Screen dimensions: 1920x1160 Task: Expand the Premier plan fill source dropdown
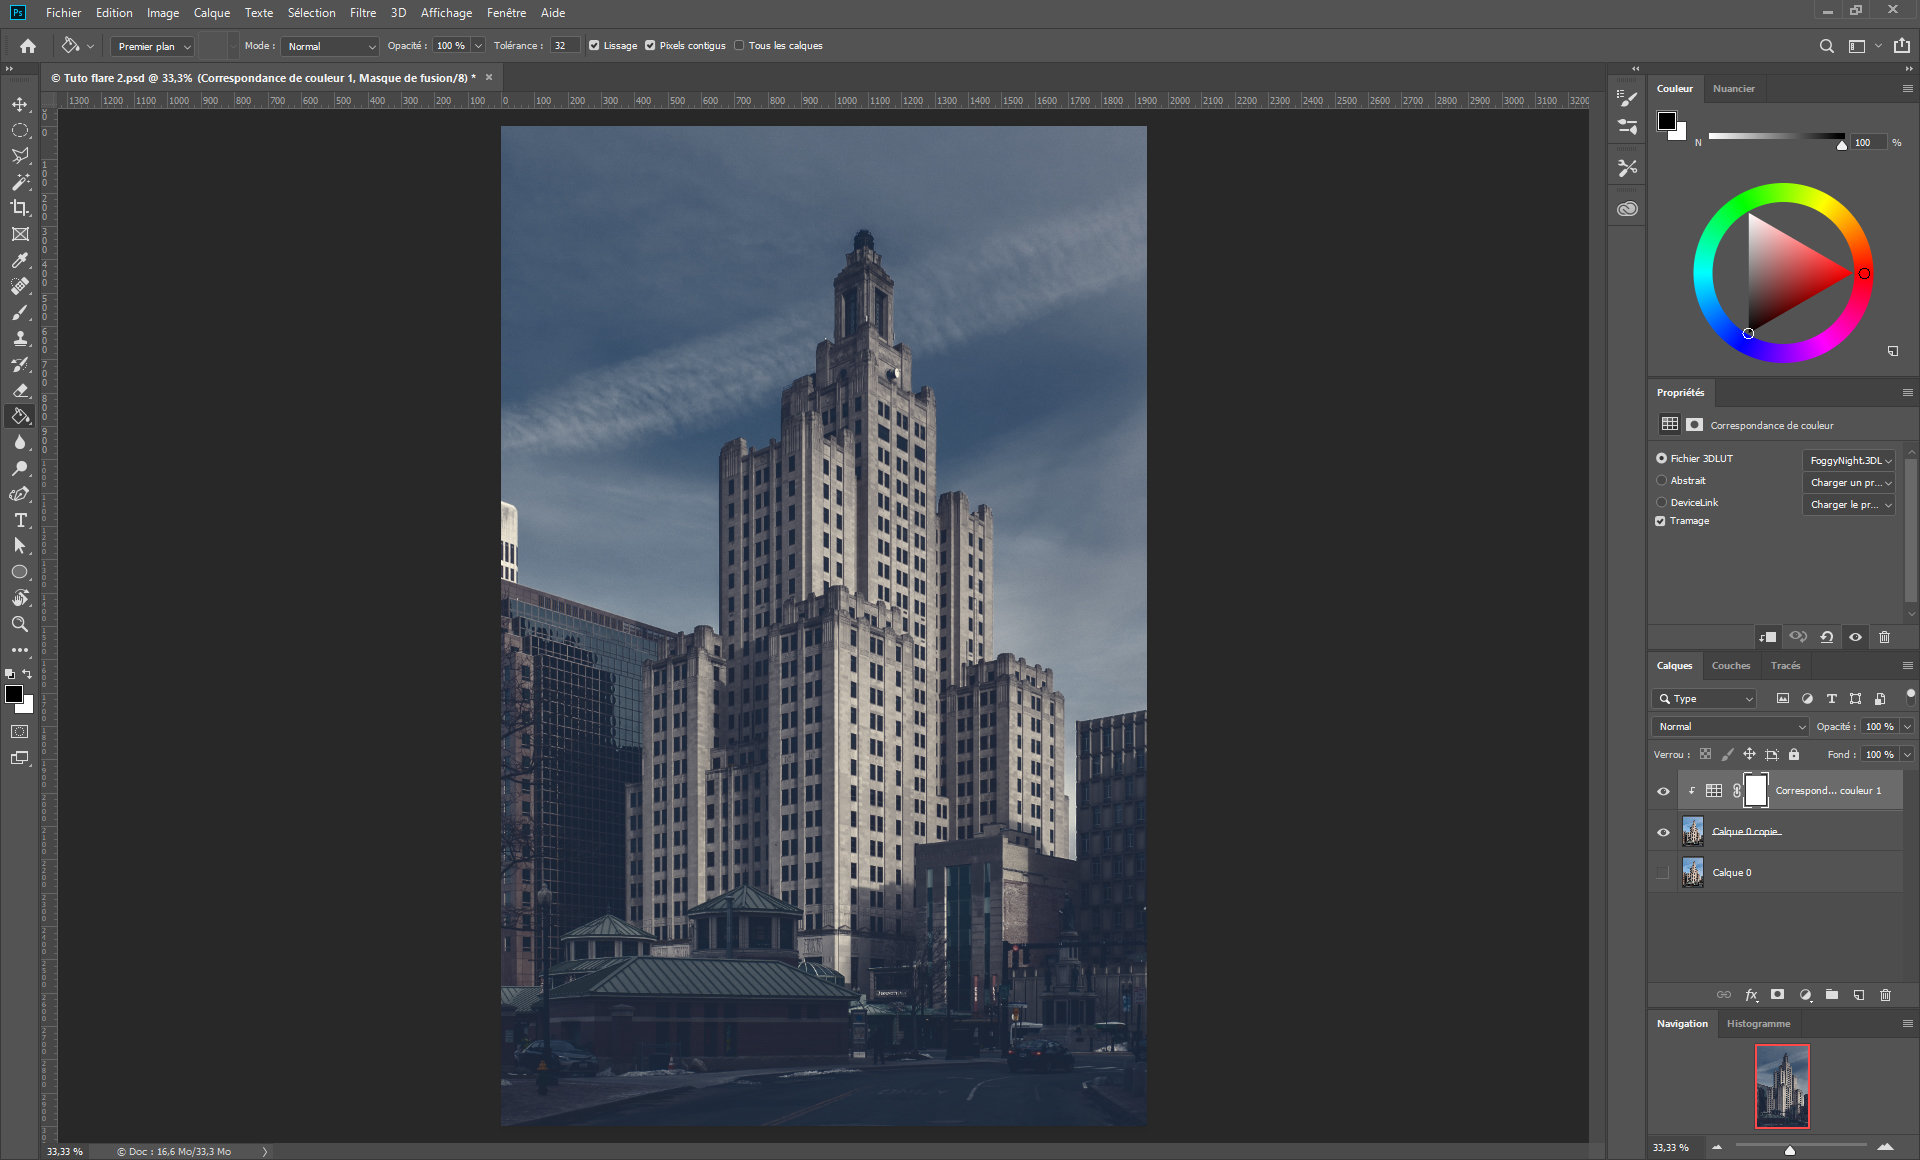154,46
